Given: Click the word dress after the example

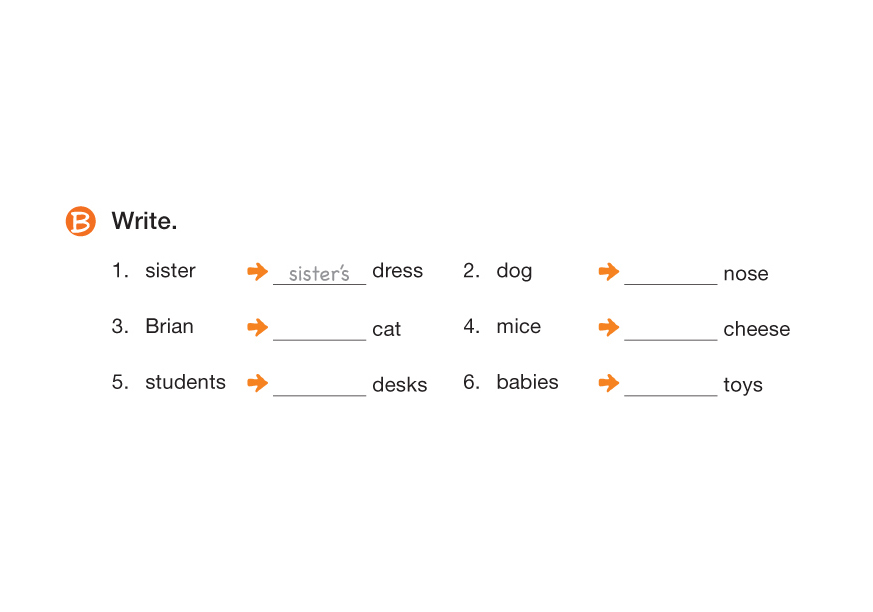Looking at the screenshot, I should click(397, 271).
